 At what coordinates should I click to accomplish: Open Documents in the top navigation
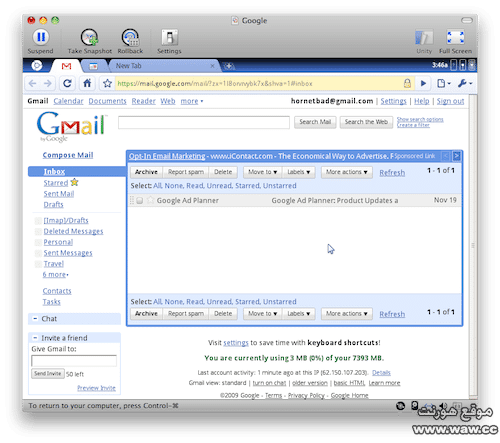107,101
